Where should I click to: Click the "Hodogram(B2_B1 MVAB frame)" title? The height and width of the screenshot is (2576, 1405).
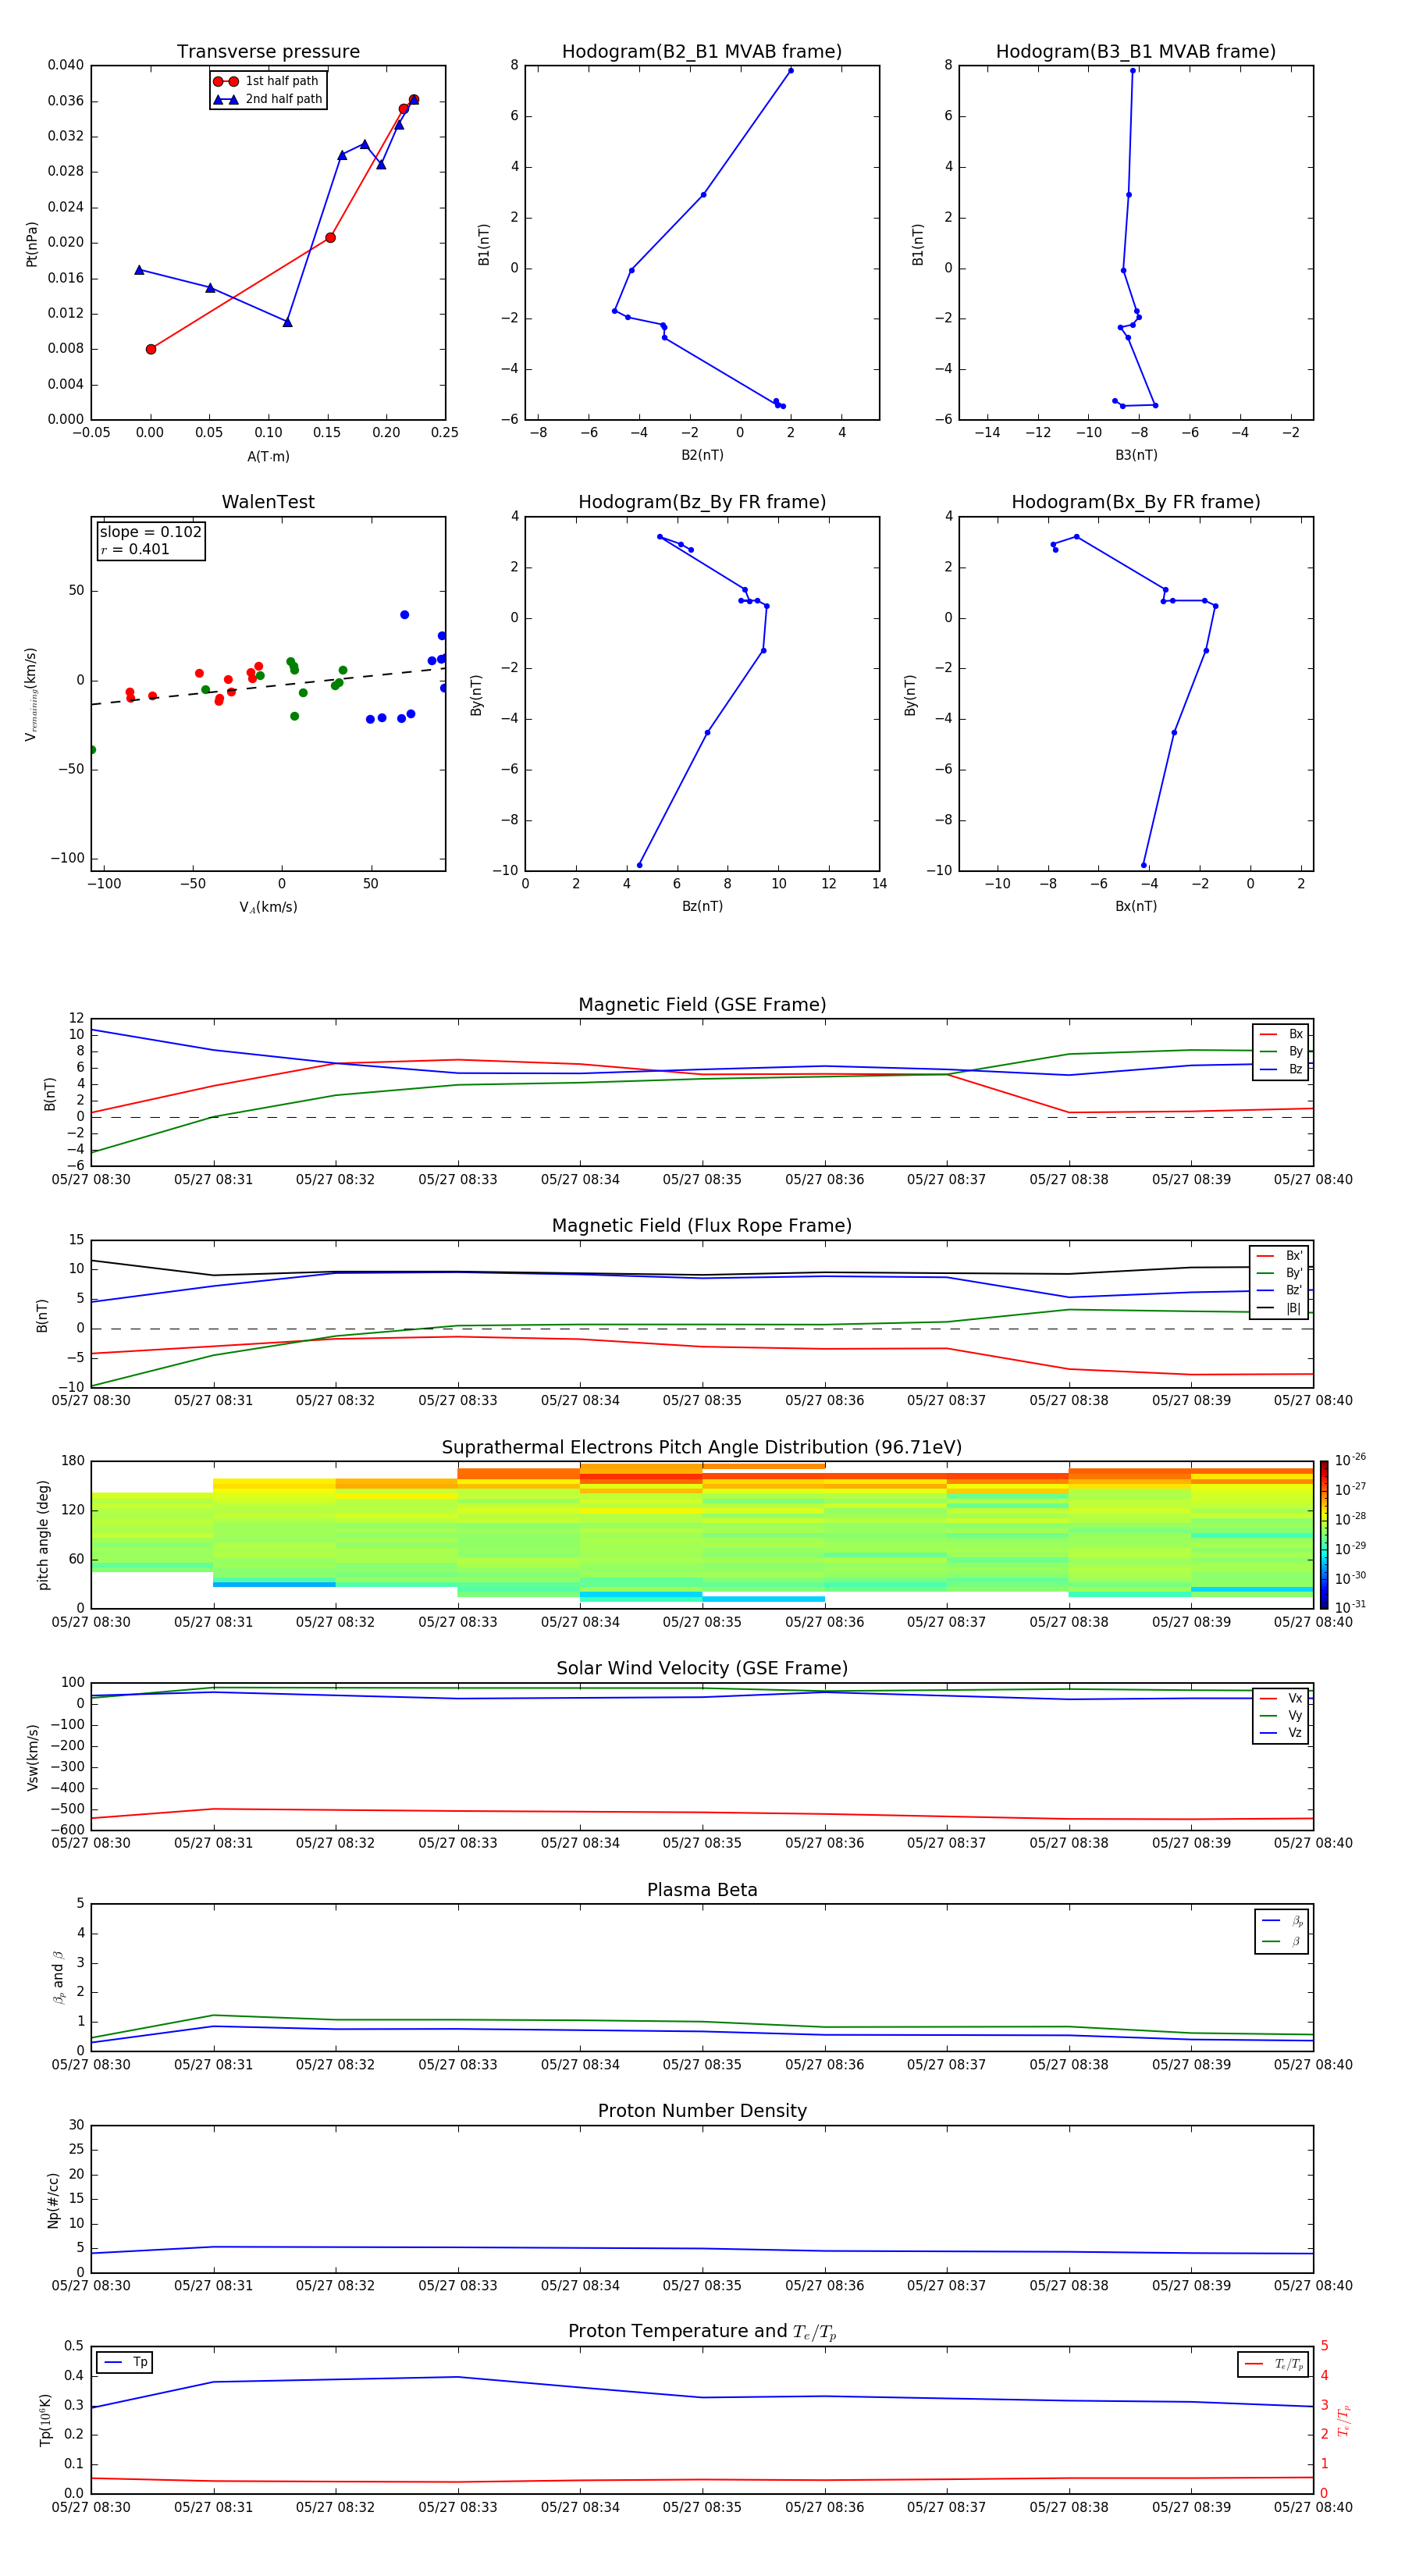click(702, 52)
